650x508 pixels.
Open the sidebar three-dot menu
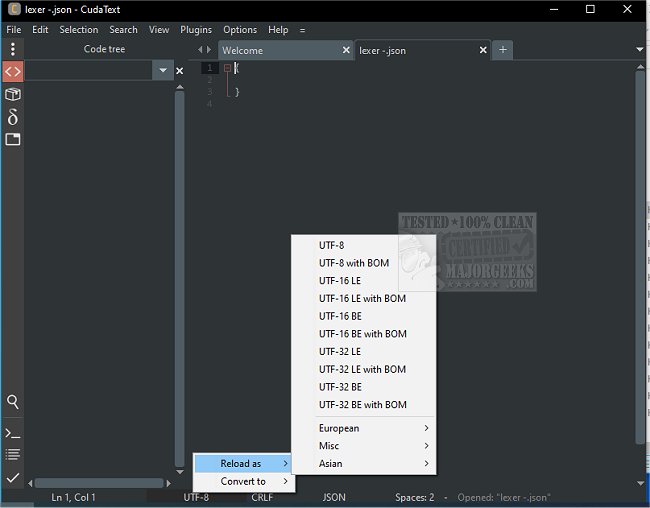(12, 49)
